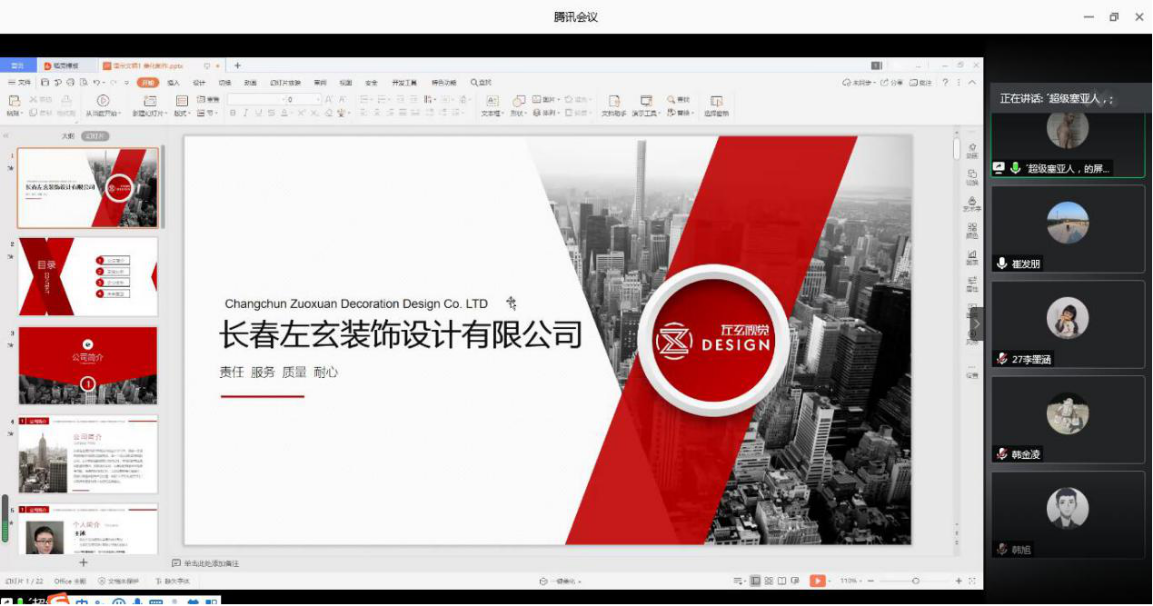
Task: Click the Save icon in the quick access bar
Action: [45, 82]
